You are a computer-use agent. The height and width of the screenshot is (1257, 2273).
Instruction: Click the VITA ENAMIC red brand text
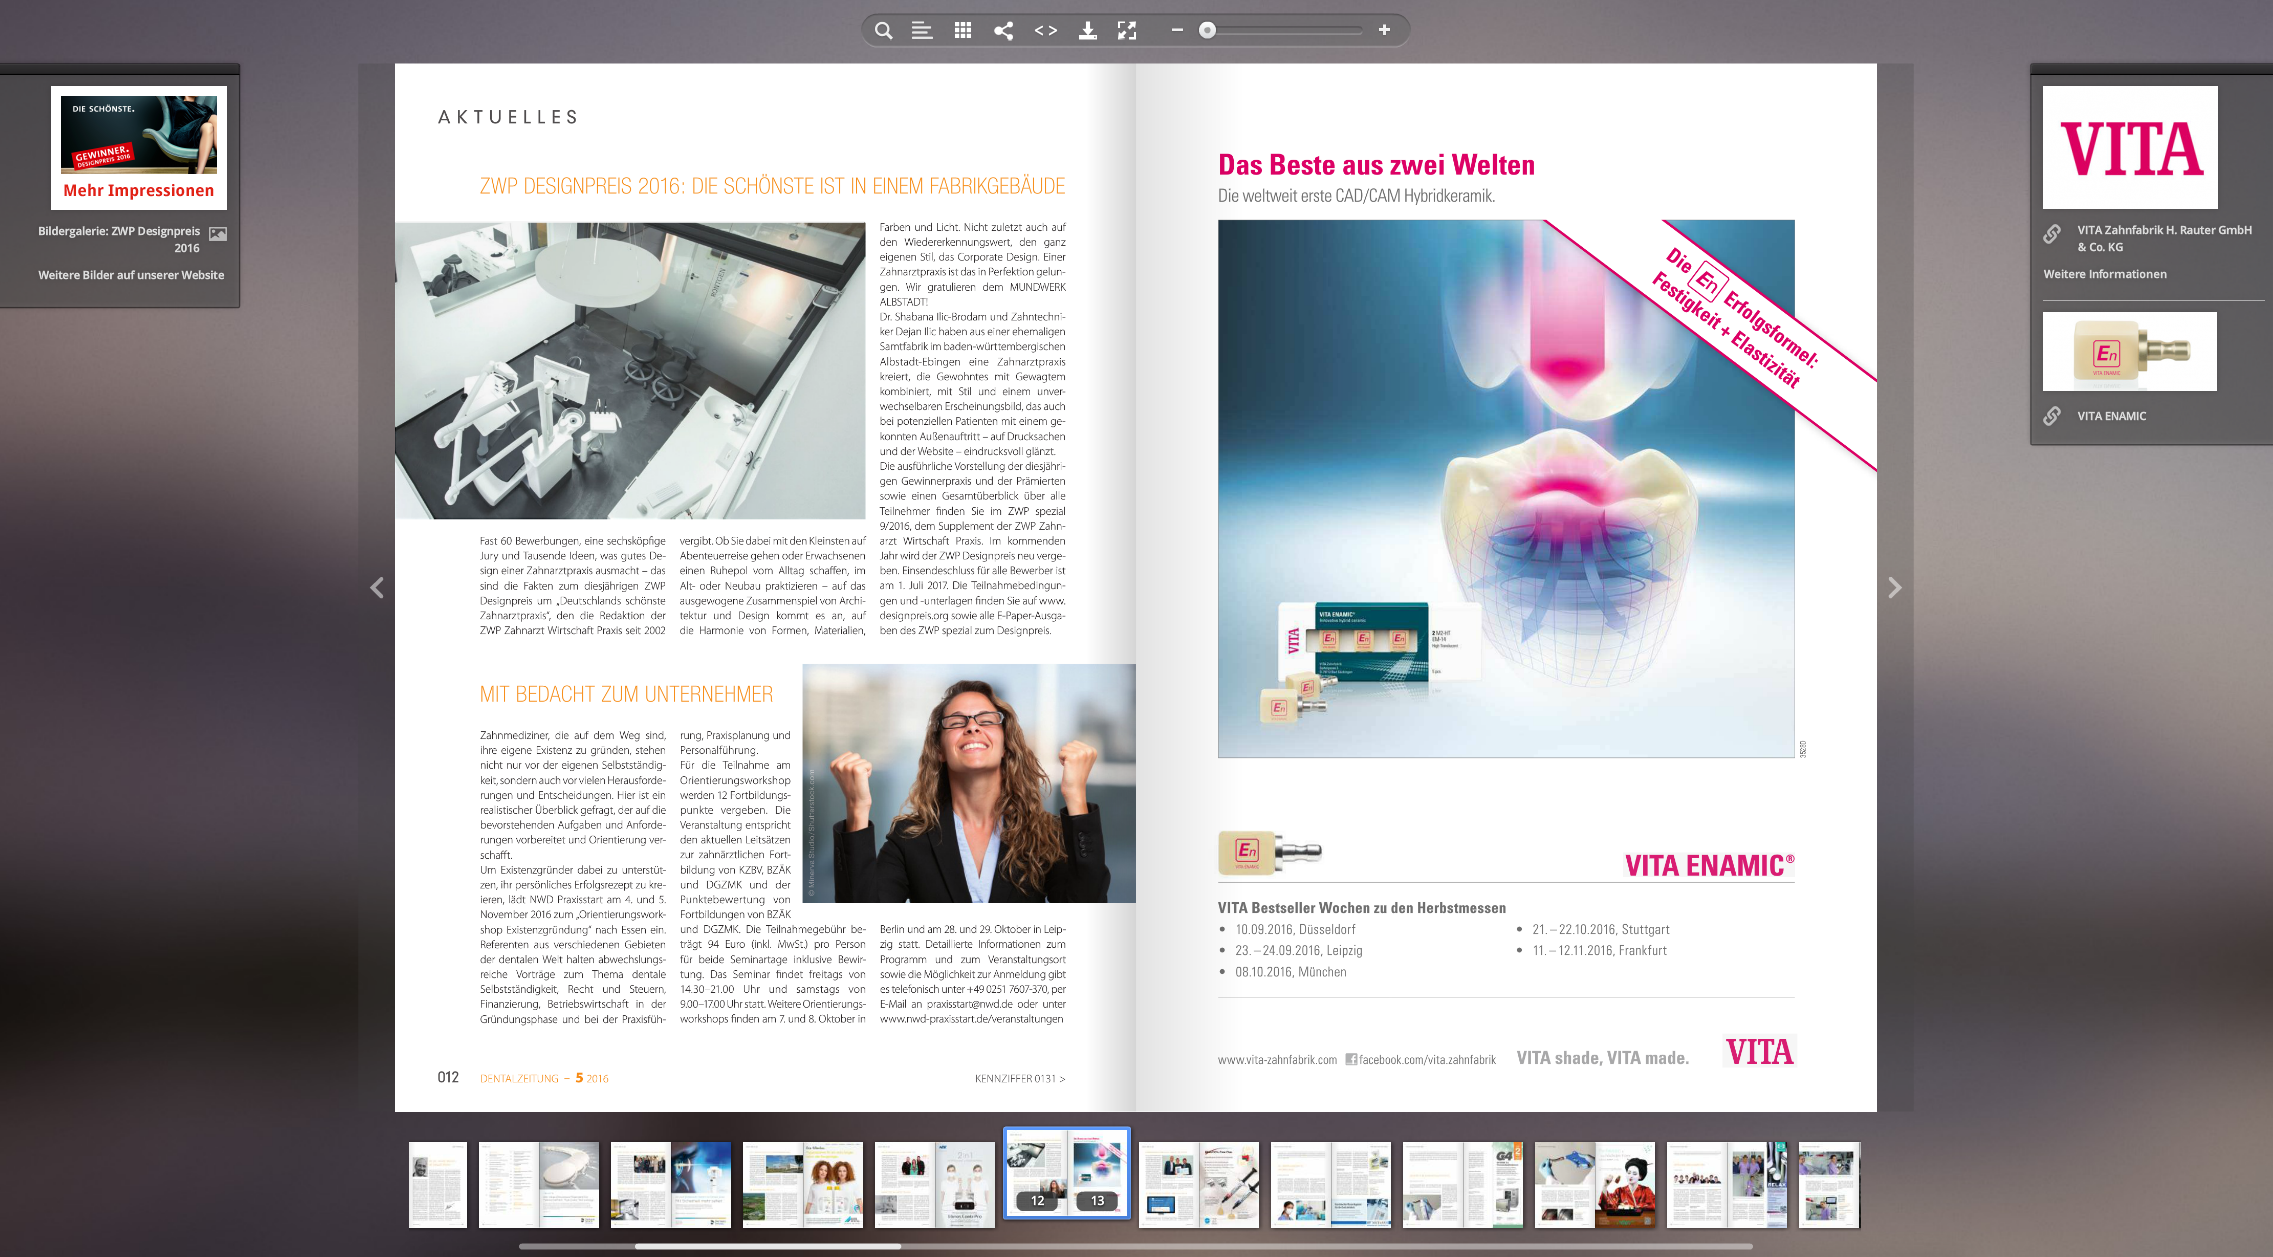1709,866
